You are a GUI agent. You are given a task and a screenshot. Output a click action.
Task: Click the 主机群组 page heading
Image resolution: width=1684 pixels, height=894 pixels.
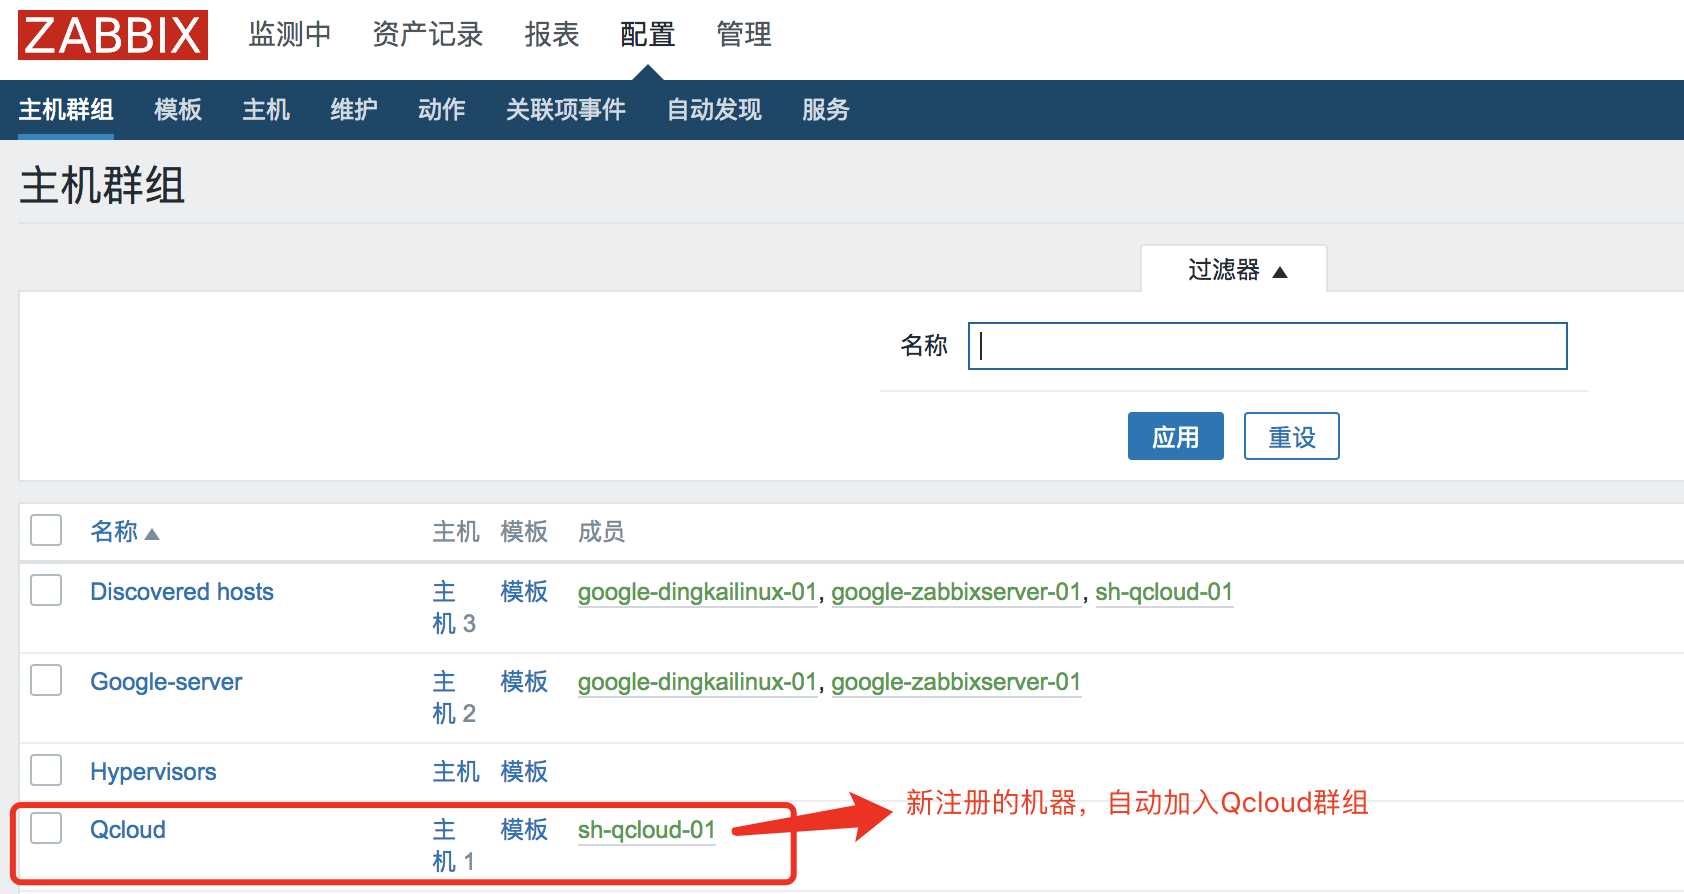(x=102, y=186)
